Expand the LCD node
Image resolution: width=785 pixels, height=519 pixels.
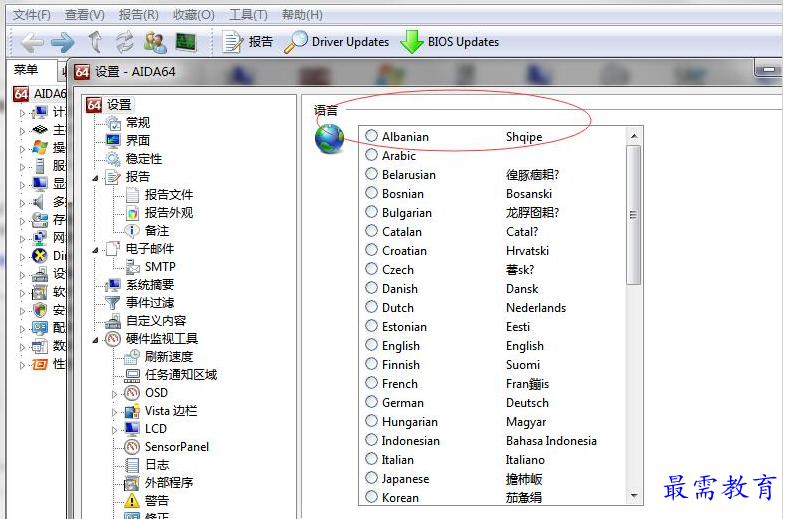click(114, 430)
